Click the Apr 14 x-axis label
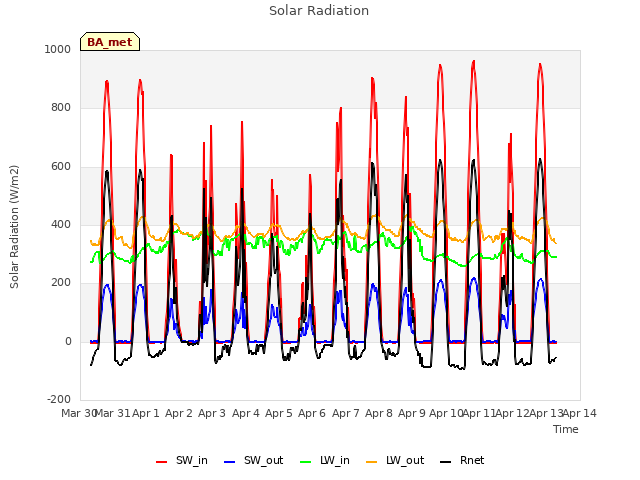 pyautogui.click(x=580, y=413)
